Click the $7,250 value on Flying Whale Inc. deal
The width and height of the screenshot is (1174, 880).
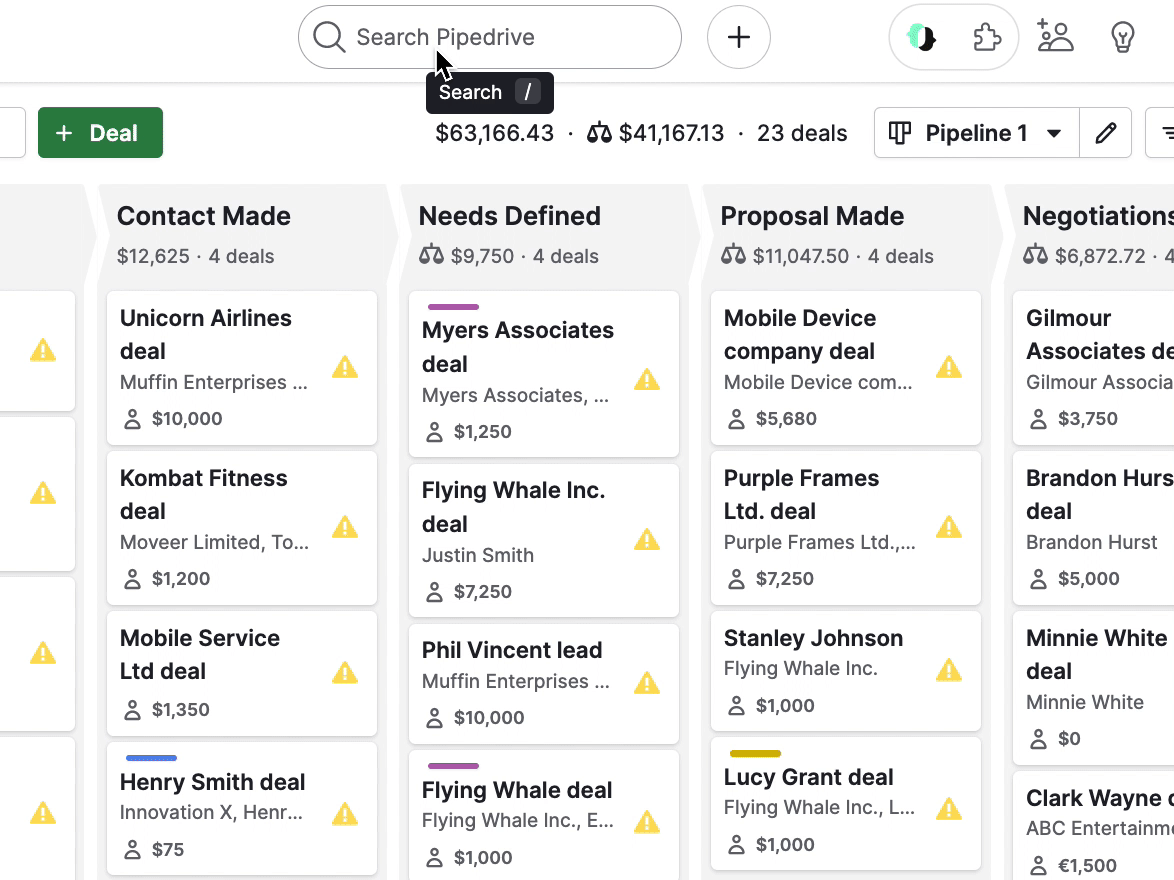click(483, 592)
